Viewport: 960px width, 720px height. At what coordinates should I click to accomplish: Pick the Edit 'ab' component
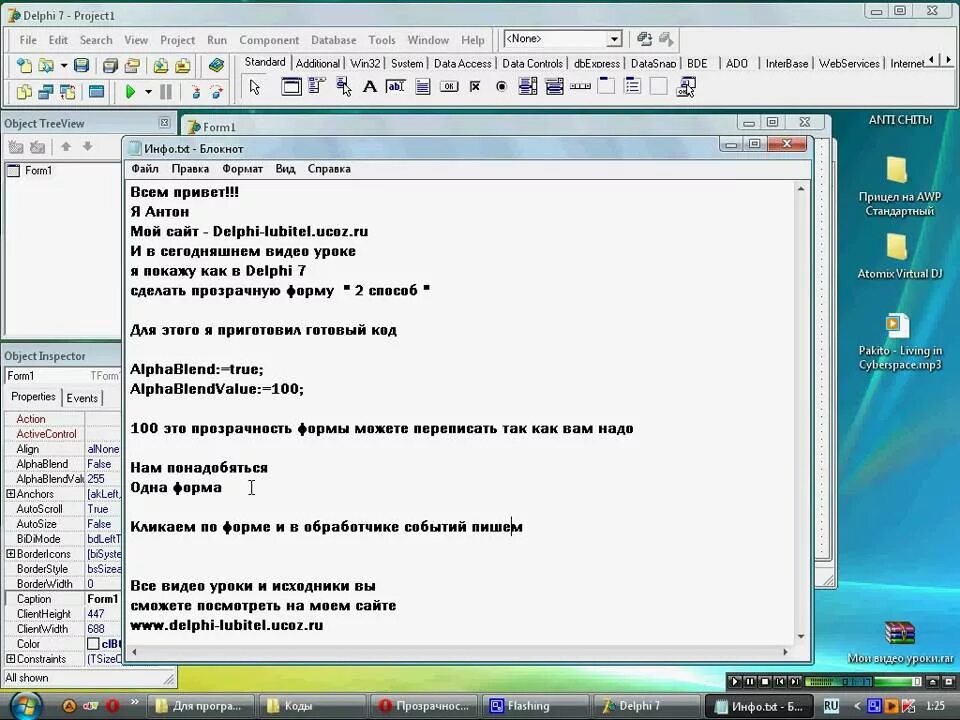tap(396, 86)
